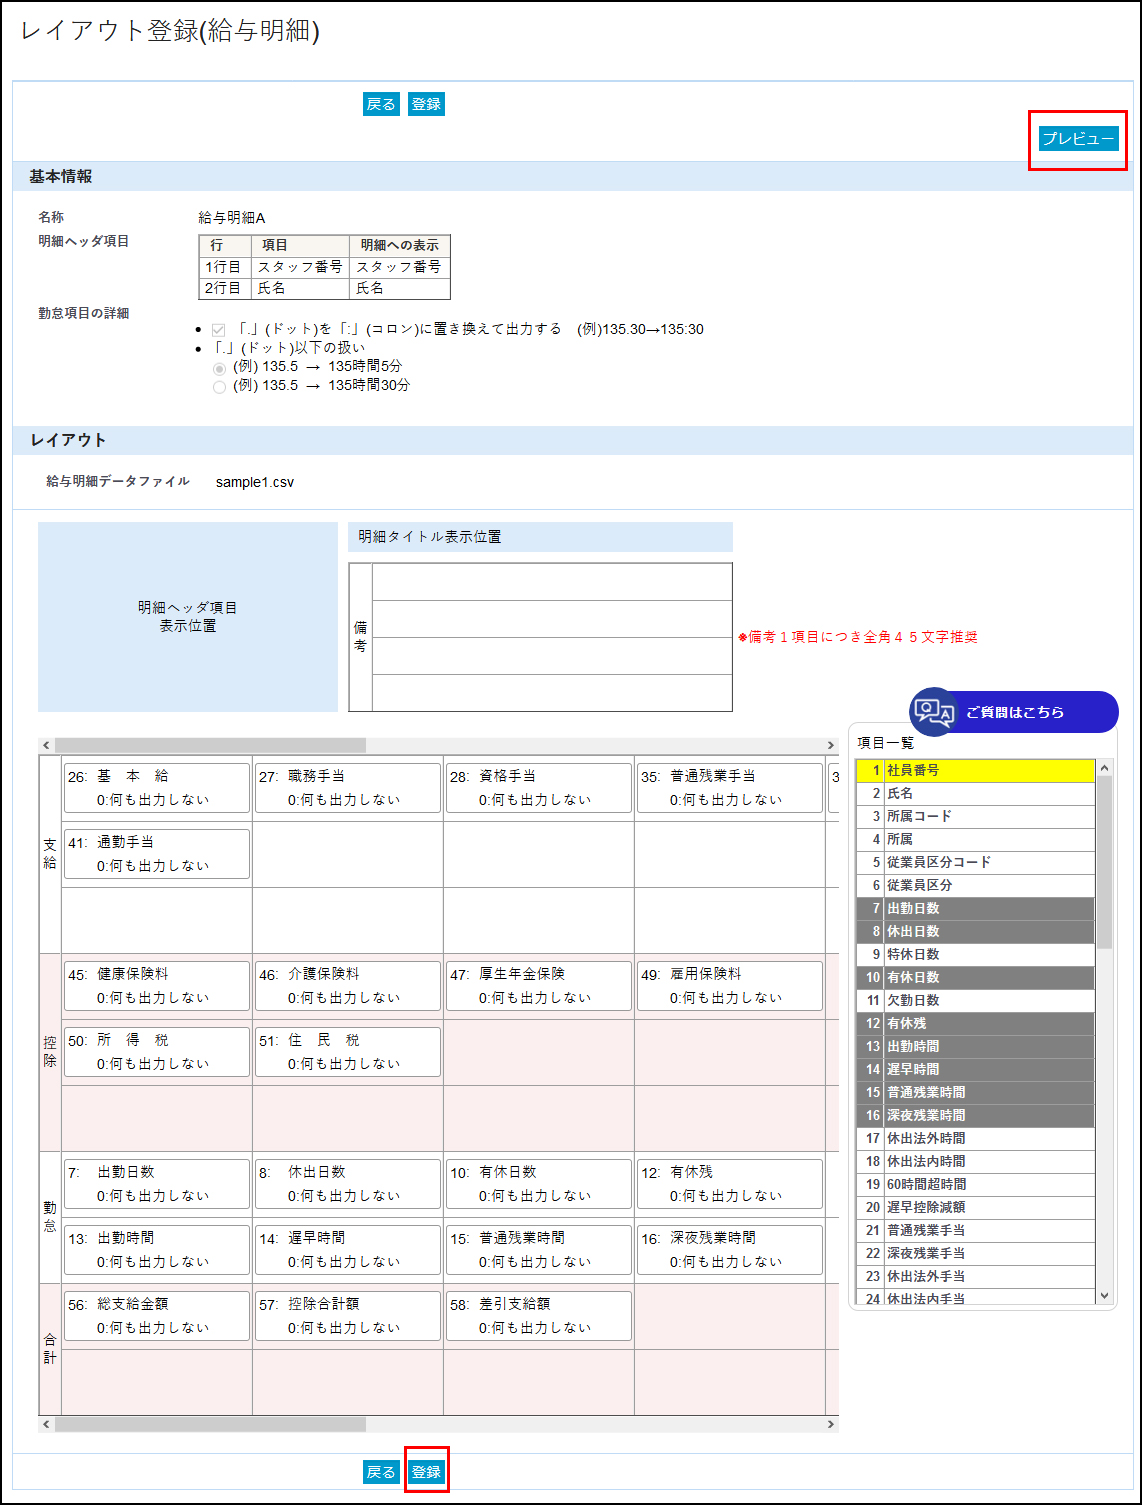Select 休出法外時間 in the item list
This screenshot has width=1142, height=1505.
point(975,1138)
